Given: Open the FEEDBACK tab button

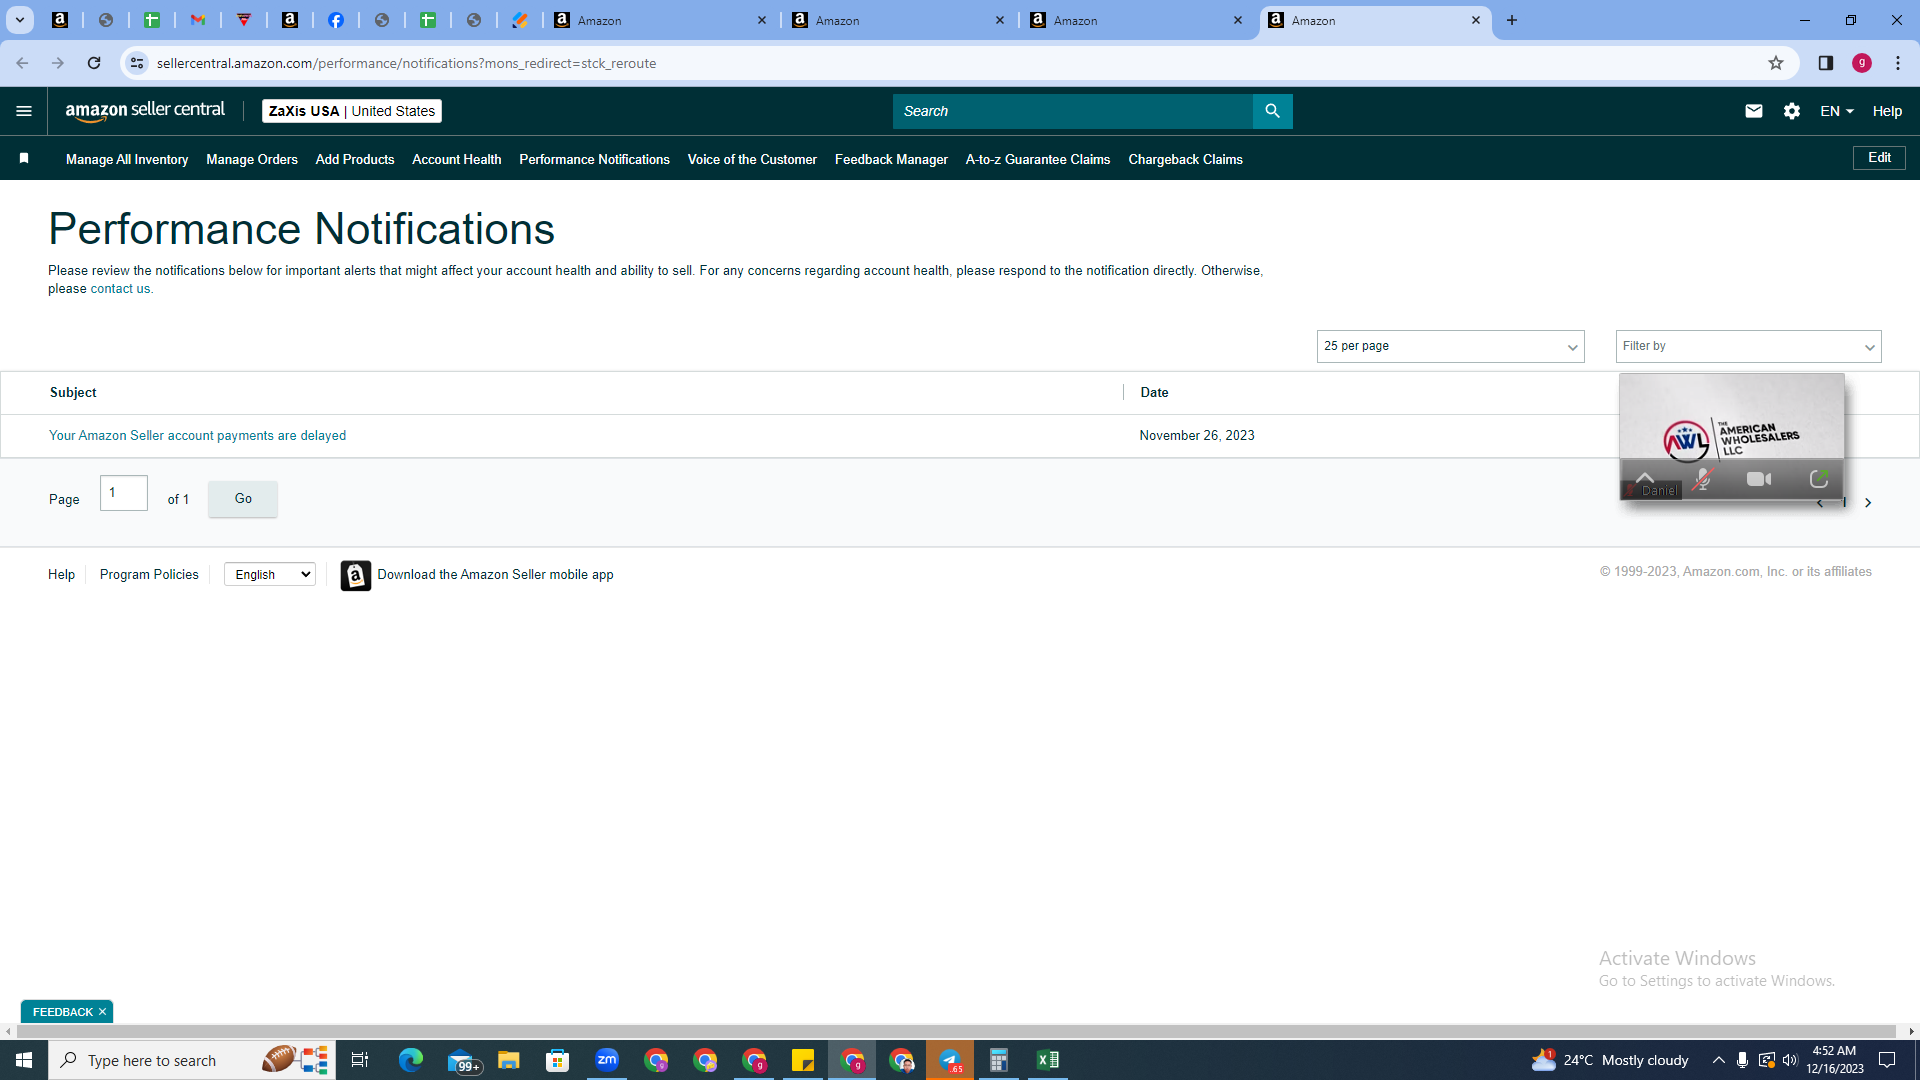Looking at the screenshot, I should (62, 1012).
